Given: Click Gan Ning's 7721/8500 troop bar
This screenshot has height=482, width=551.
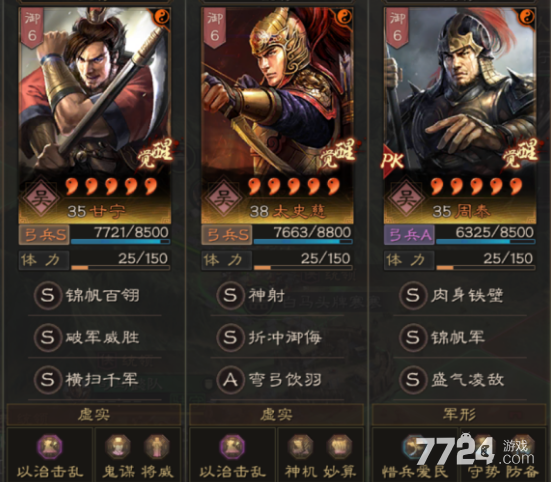Looking at the screenshot, I should [x=121, y=235].
